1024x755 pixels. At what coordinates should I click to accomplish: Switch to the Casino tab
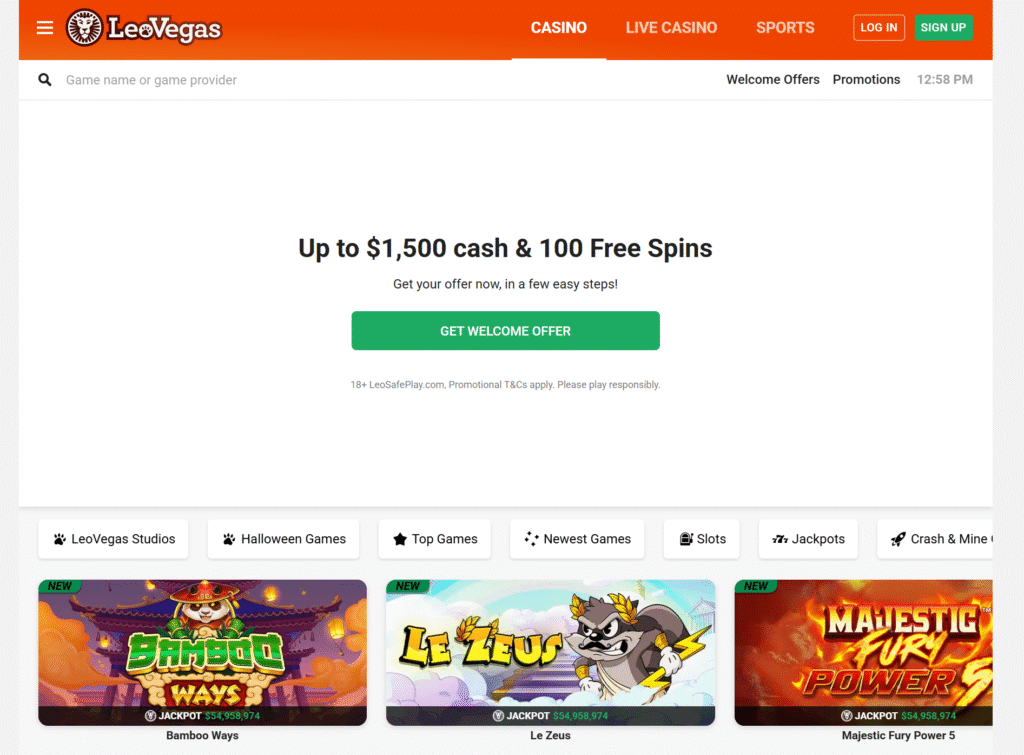pos(558,28)
